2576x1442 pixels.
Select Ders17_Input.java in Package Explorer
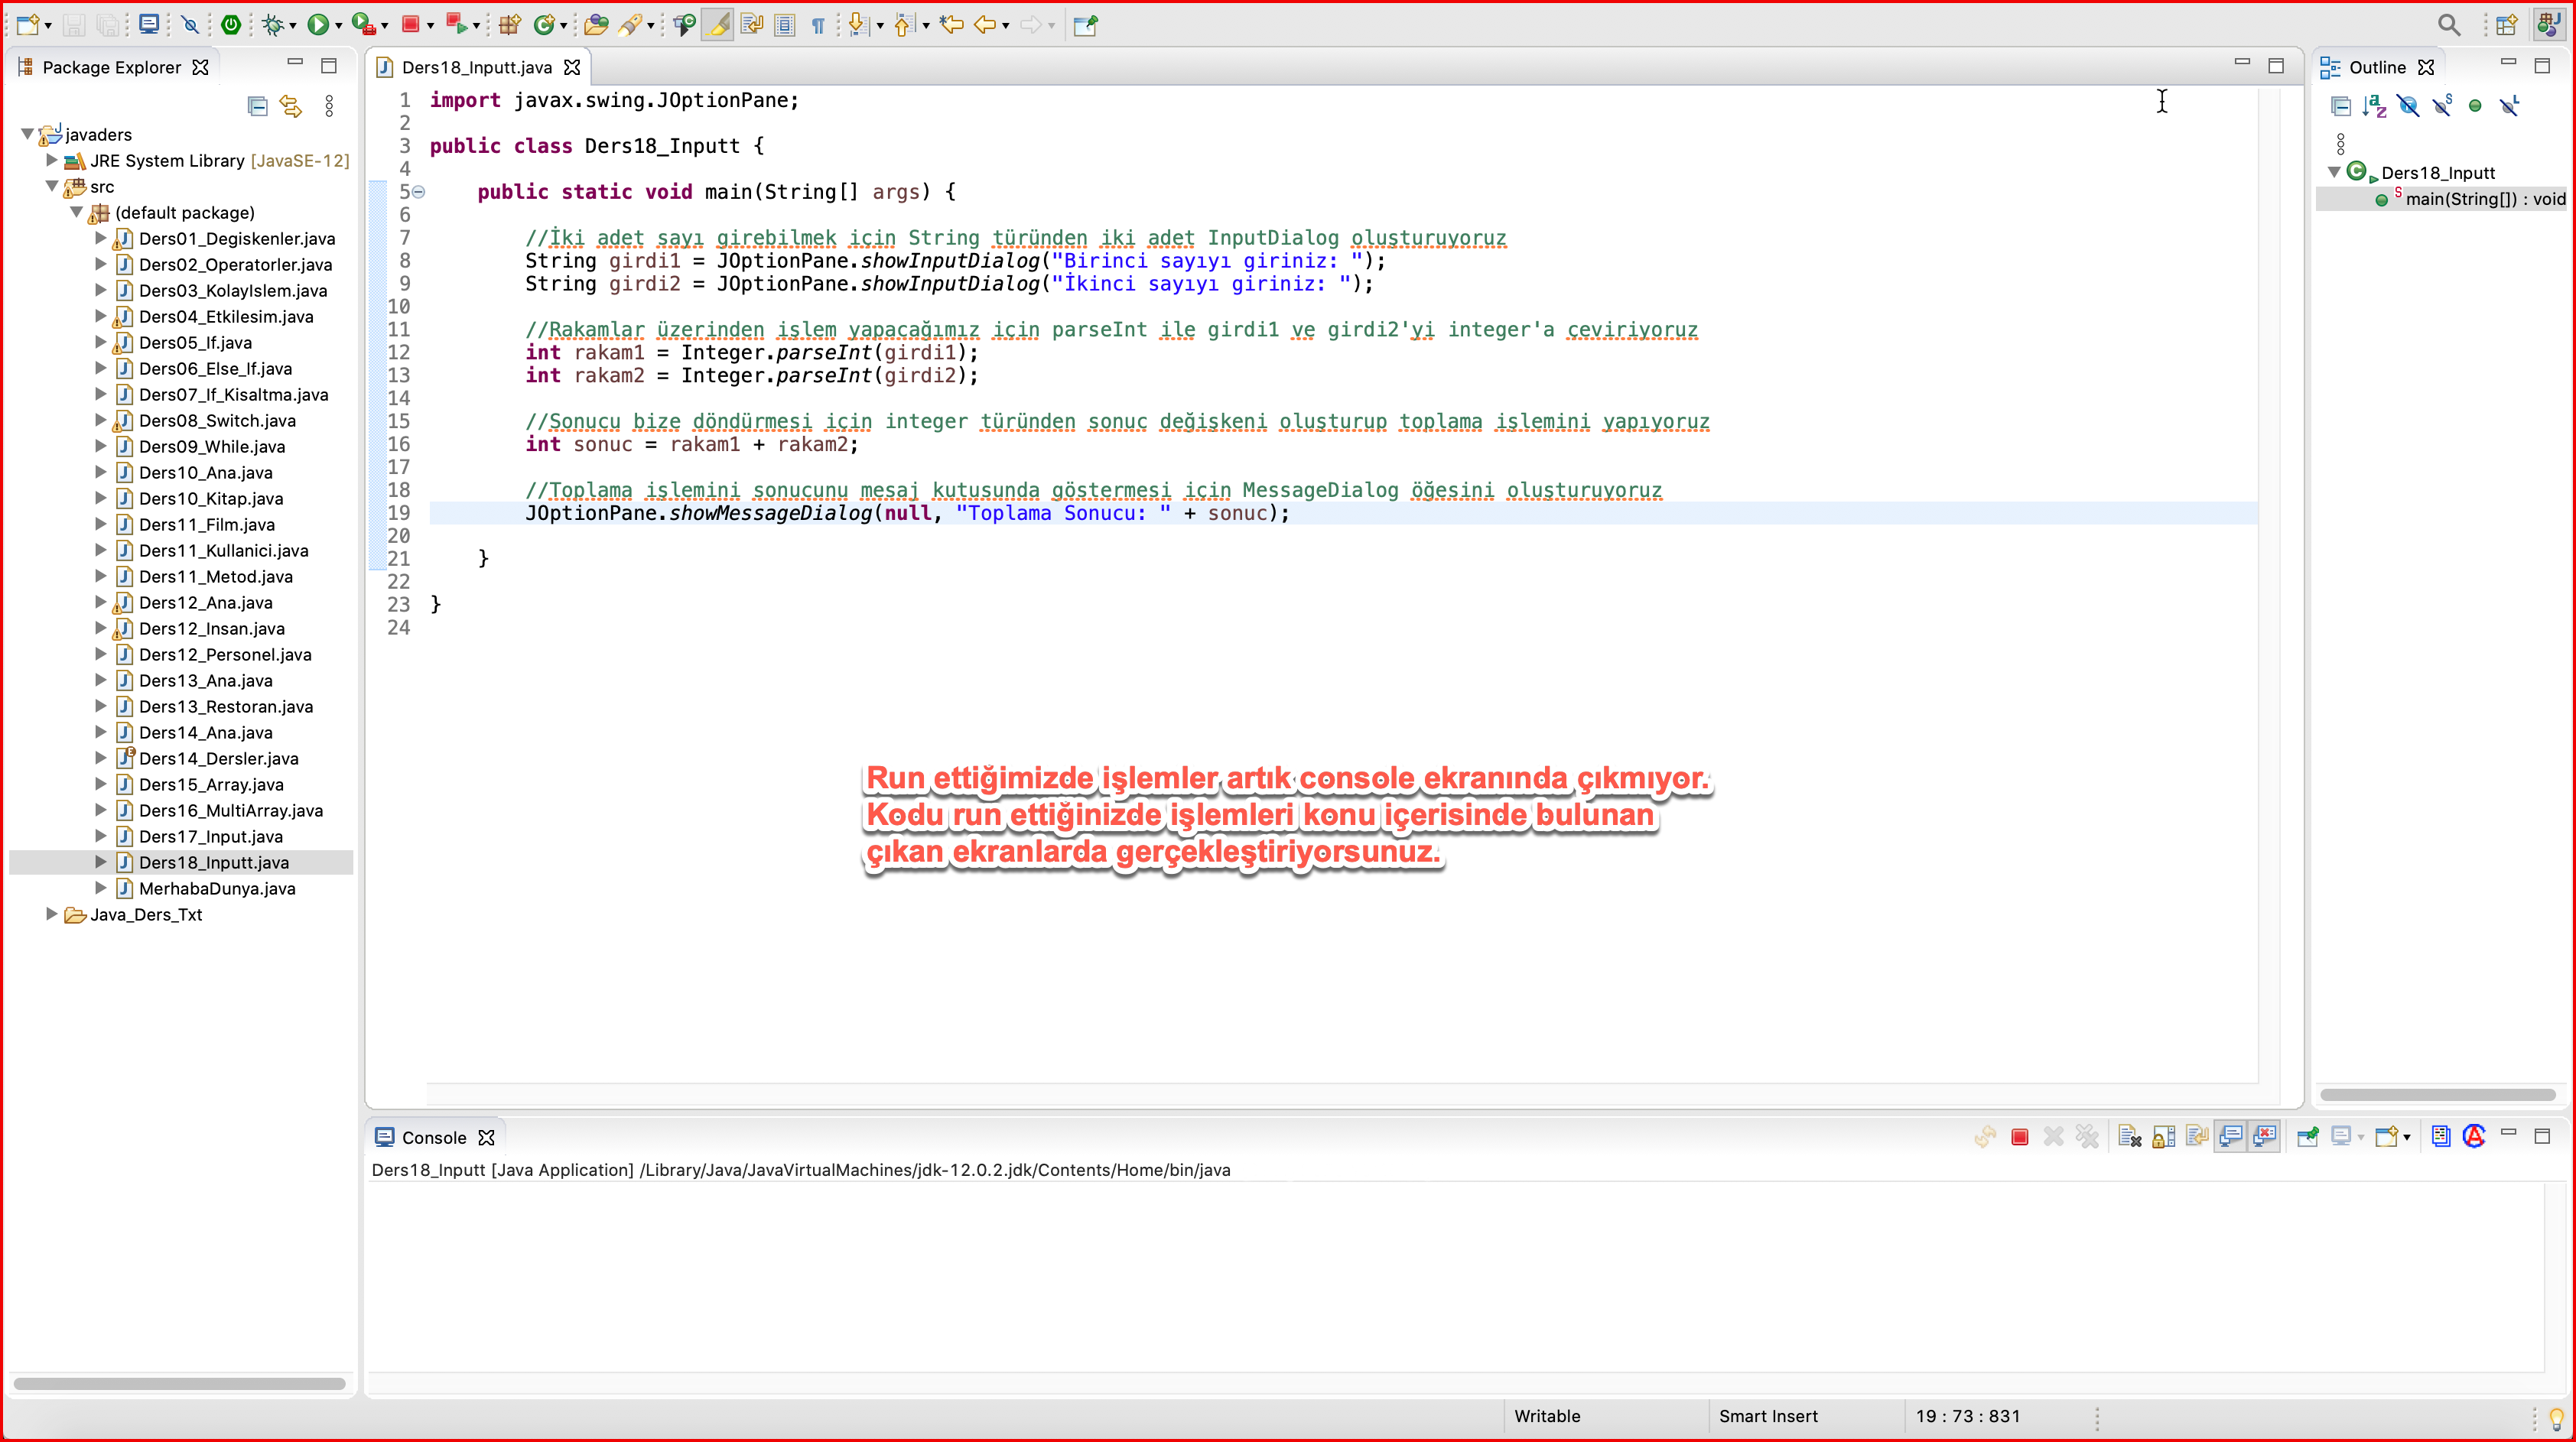click(211, 836)
